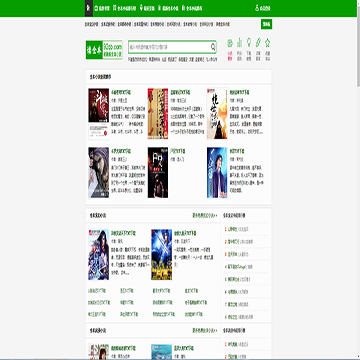The image size is (360, 360).
Task: Open the dark red first recommended book cover
Action: 99,105
